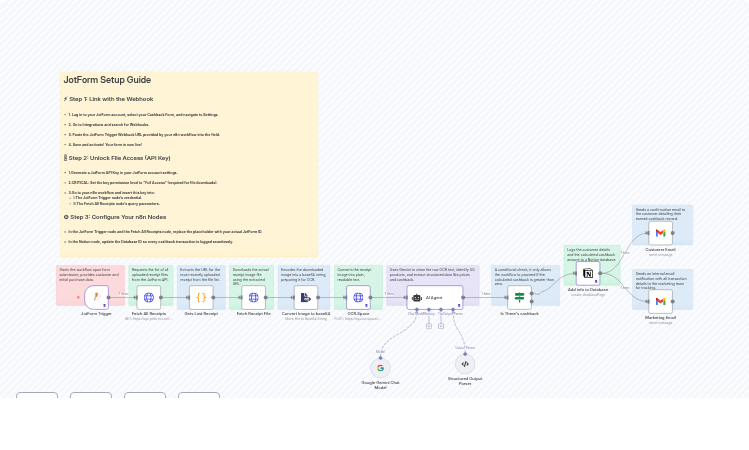Open the Notion Add Info to Database node
Image resolution: width=749 pixels, height=450 pixels.
pyautogui.click(x=588, y=273)
